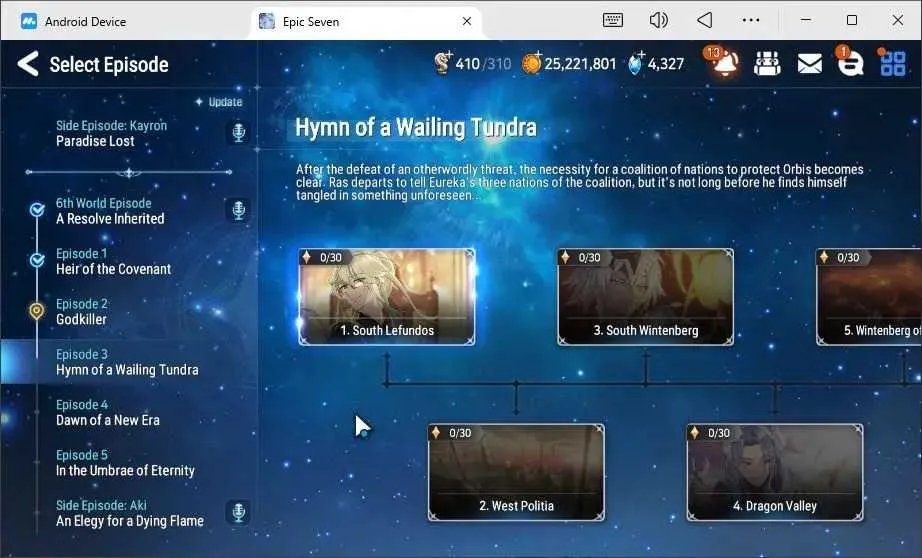This screenshot has height=558, width=922.
Task: Open chapter 4. Dragon Valley
Action: pyautogui.click(x=775, y=472)
